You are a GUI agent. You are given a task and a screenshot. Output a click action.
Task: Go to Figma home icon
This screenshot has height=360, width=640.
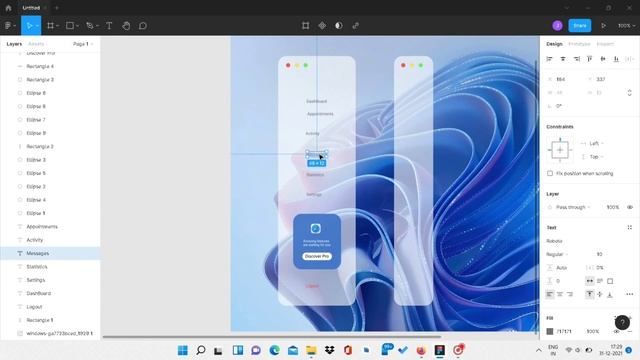coord(8,8)
